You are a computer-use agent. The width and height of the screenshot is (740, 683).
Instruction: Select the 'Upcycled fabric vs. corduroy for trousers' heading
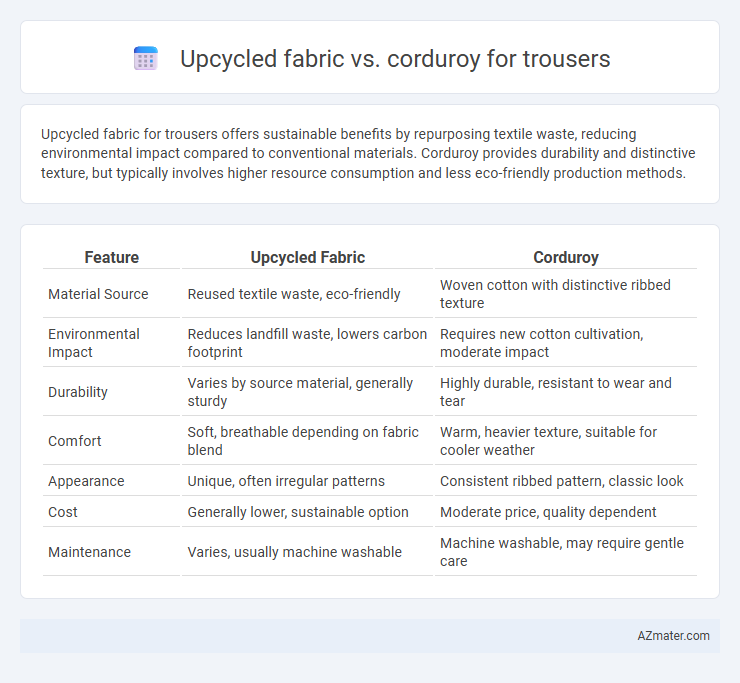(395, 59)
